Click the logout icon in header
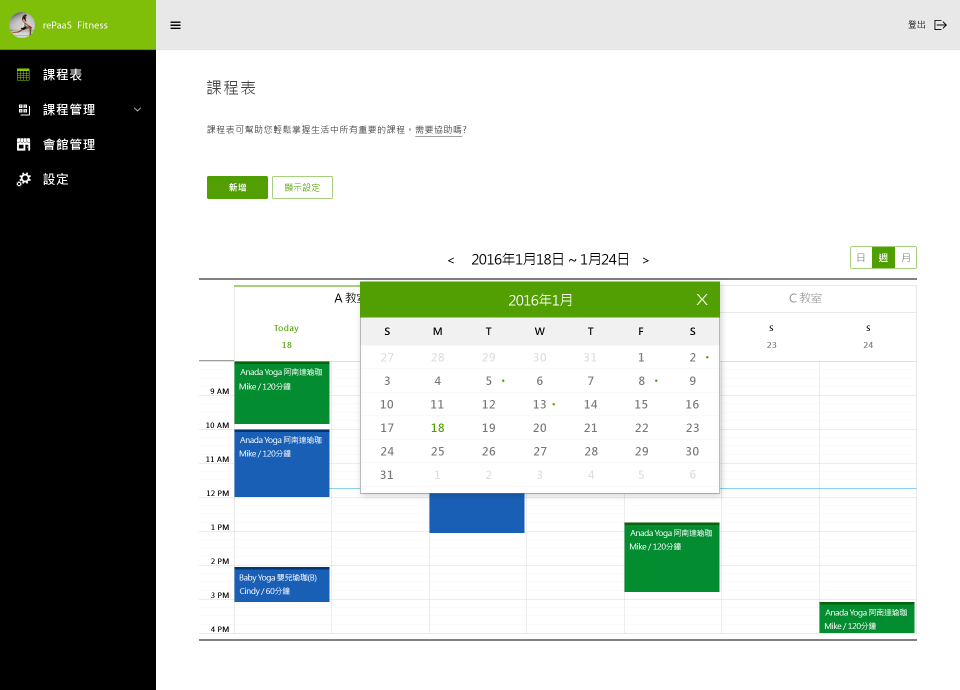Viewport: 960px width, 690px height. pyautogui.click(x=940, y=25)
